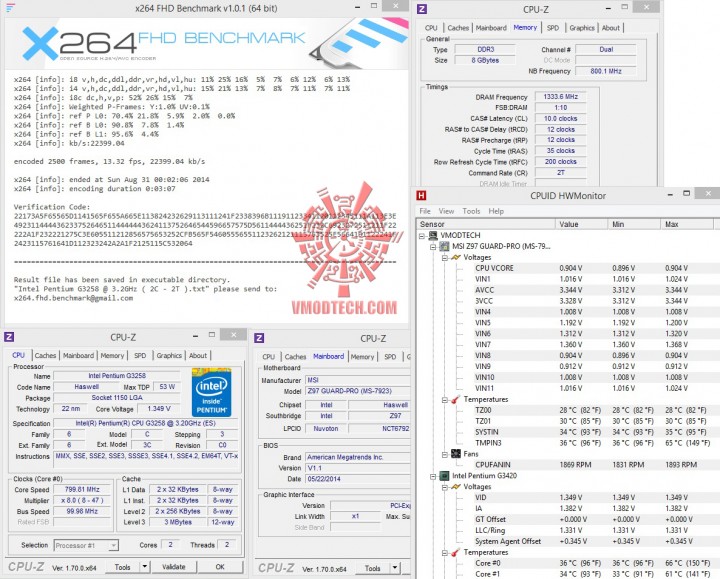Click the Temperatures icon under MSI board
The width and height of the screenshot is (720, 579).
[x=456, y=399]
